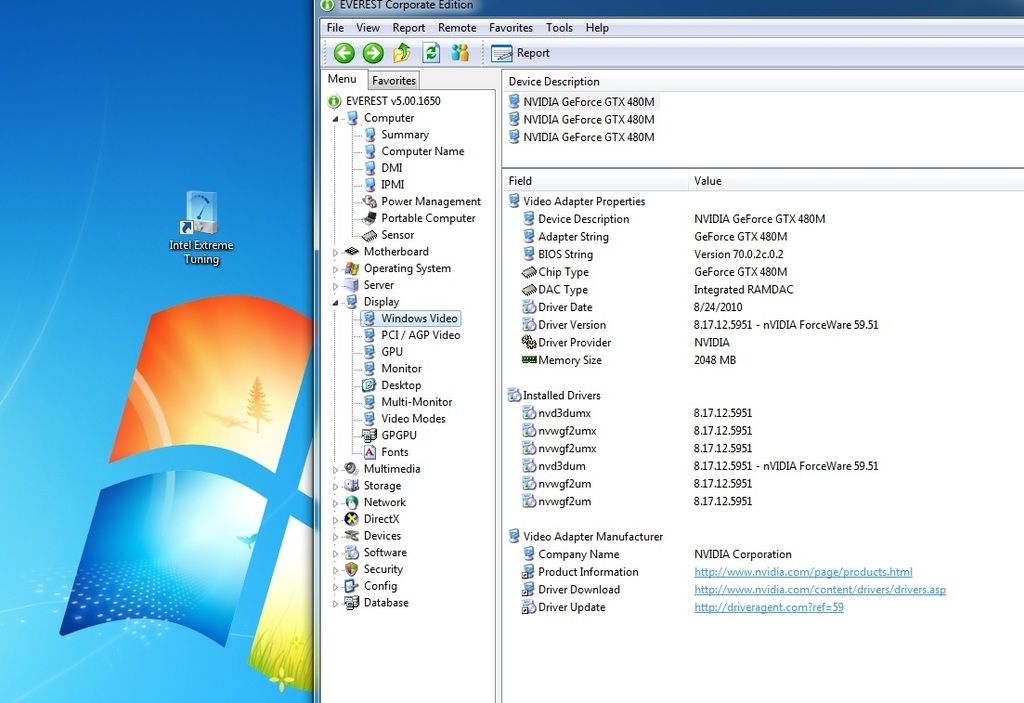1024x703 pixels.
Task: Open the Tools menu
Action: coord(559,27)
